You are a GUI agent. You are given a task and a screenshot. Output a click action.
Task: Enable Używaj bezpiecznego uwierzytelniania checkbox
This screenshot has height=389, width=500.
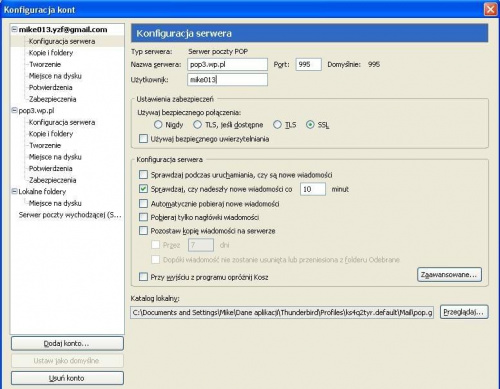coord(143,139)
